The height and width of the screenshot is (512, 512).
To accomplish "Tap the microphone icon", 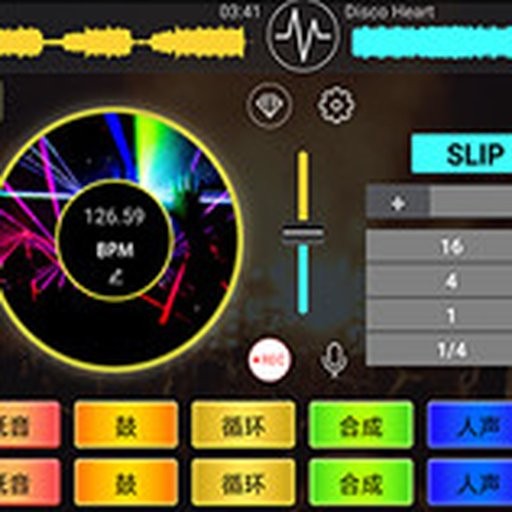I will click(335, 359).
